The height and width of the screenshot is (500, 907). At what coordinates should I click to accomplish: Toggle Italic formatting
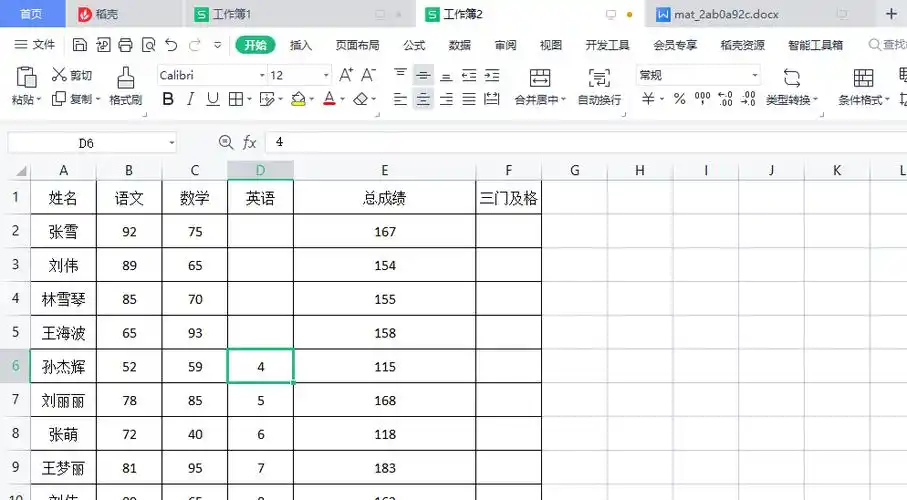[190, 99]
